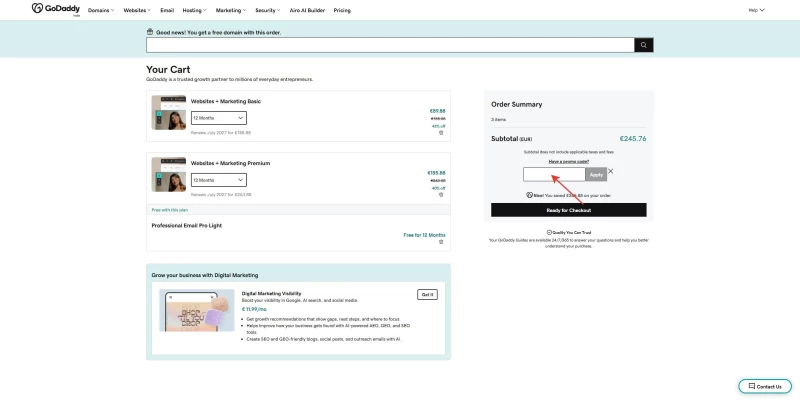Image resolution: width=800 pixels, height=400 pixels.
Task: Change term dropdown for Websites + Marketing Basic
Action: [219, 118]
